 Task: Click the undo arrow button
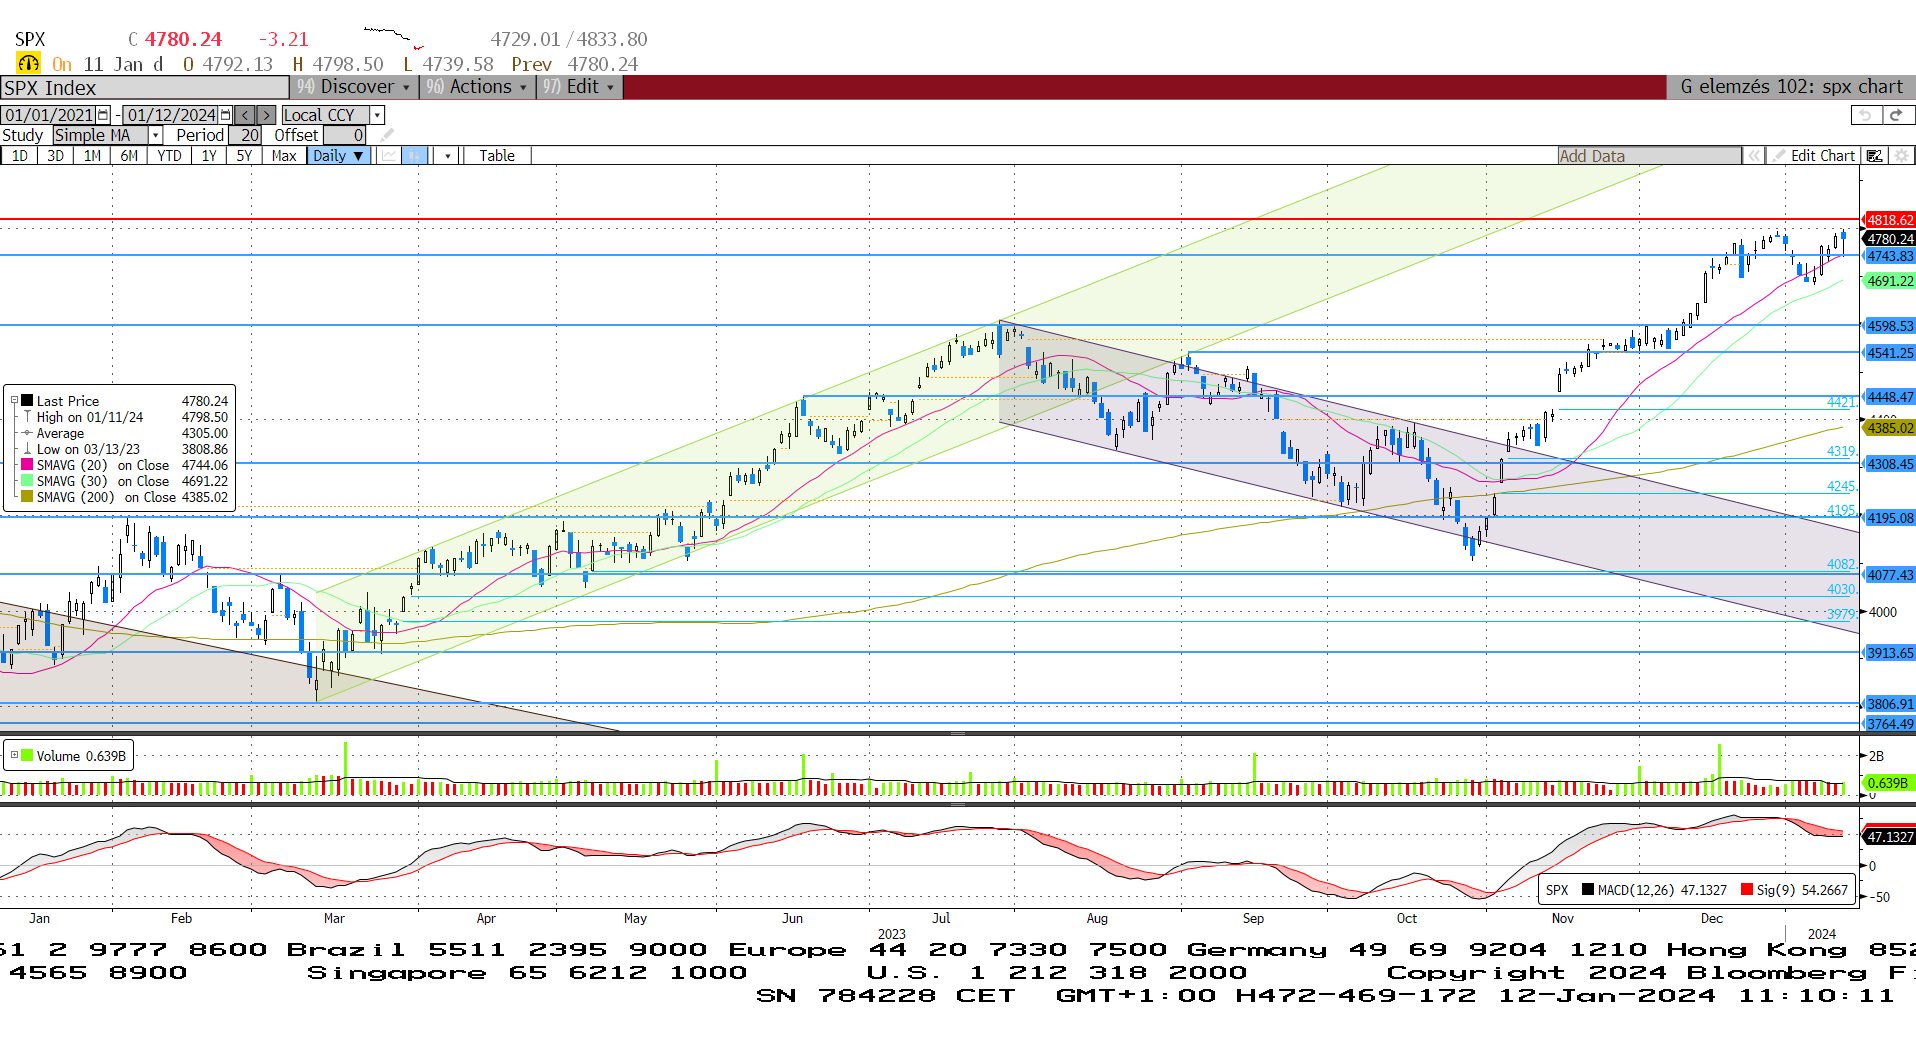pyautogui.click(x=1865, y=115)
